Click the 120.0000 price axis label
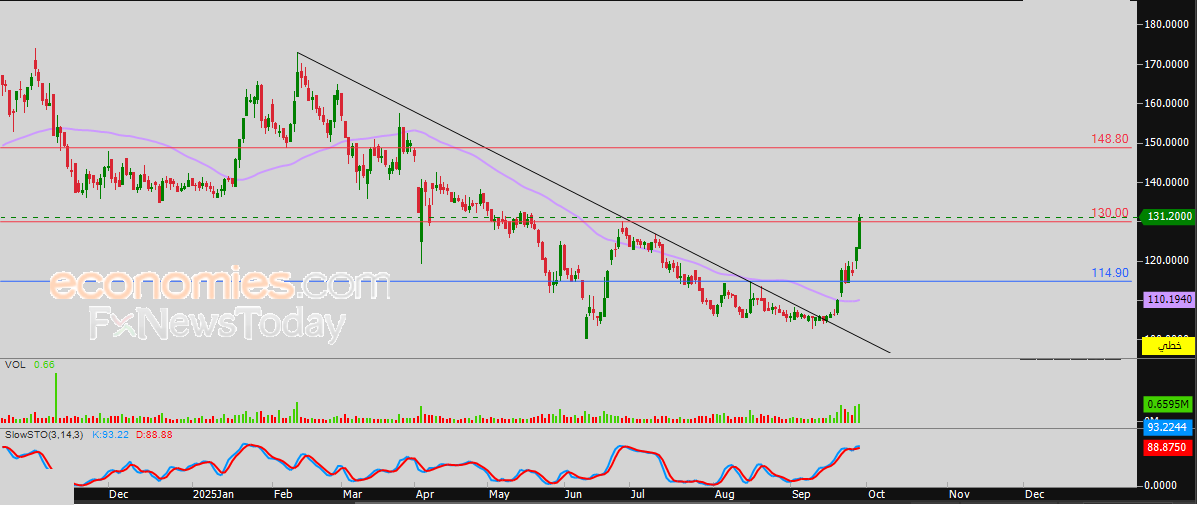Image resolution: width=1197 pixels, height=505 pixels. pyautogui.click(x=1166, y=260)
